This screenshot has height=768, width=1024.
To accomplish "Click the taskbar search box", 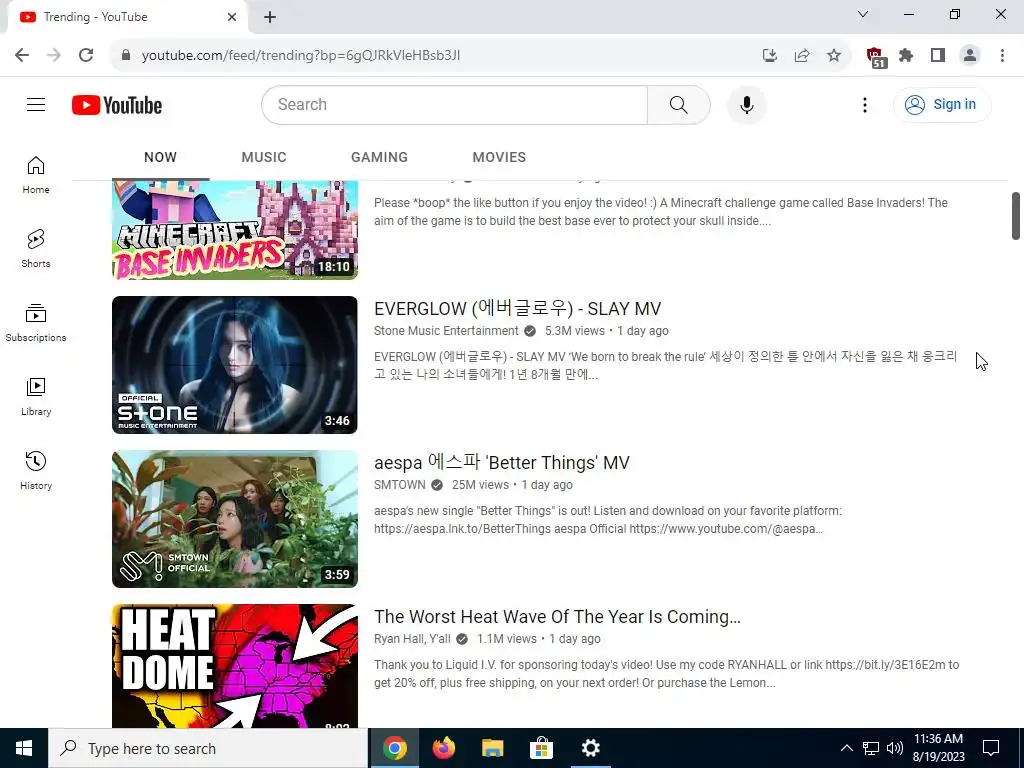I will point(208,748).
